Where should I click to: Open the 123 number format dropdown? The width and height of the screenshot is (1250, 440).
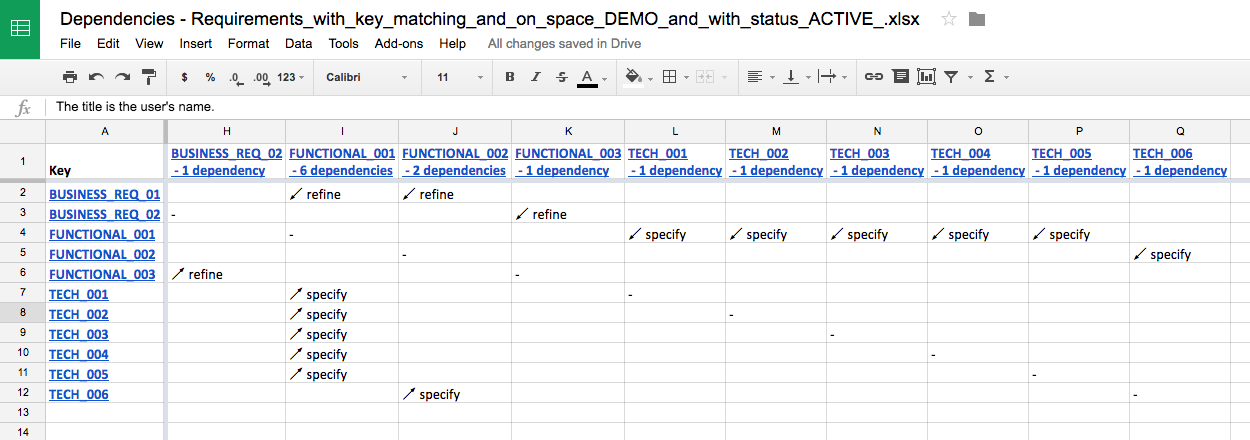coord(291,77)
